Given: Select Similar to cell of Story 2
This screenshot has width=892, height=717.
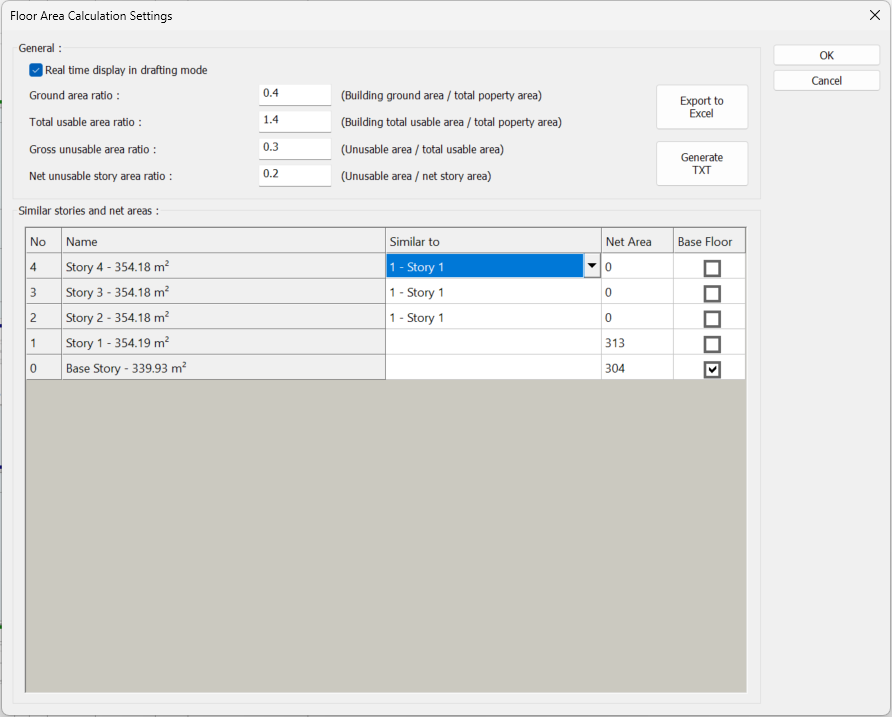Looking at the screenshot, I should click(x=492, y=318).
